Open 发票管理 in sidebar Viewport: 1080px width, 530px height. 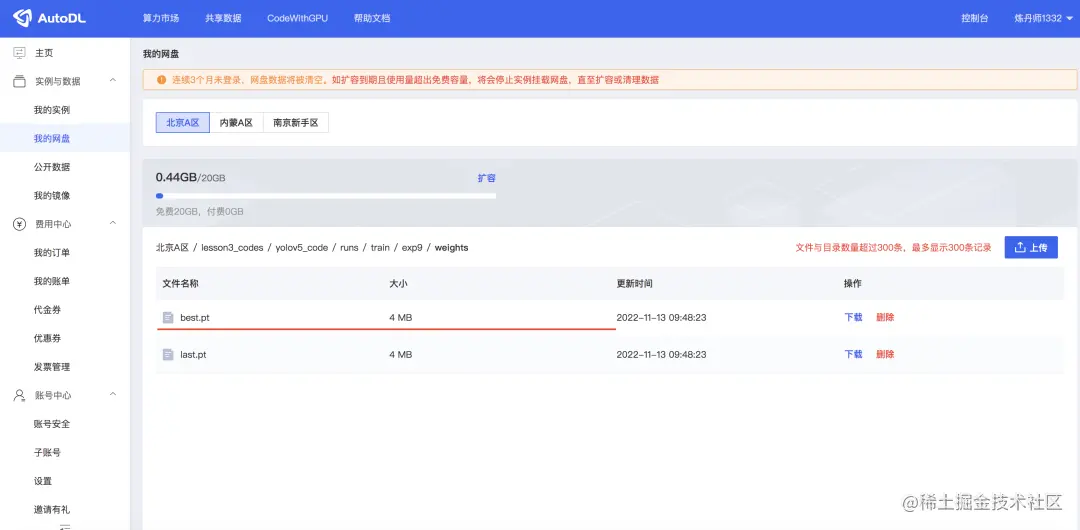(52, 367)
